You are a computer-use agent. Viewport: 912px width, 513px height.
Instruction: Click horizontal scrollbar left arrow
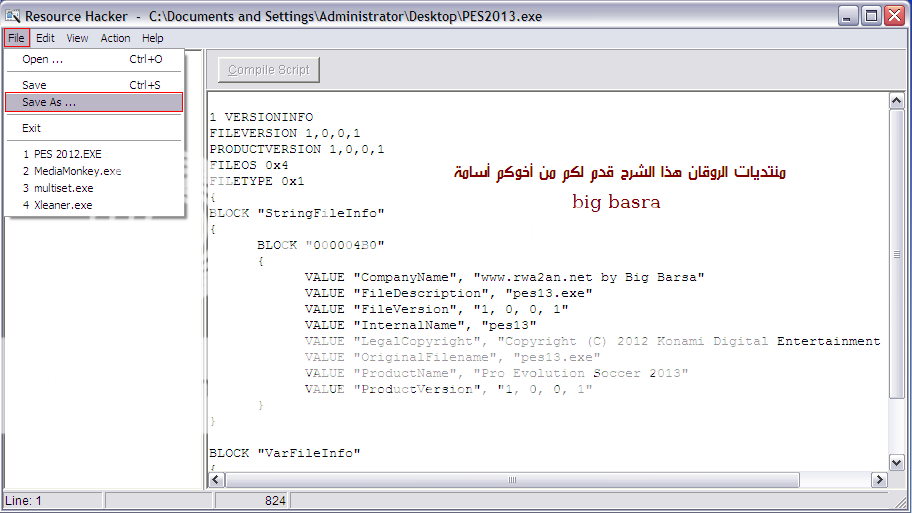pyautogui.click(x=216, y=480)
